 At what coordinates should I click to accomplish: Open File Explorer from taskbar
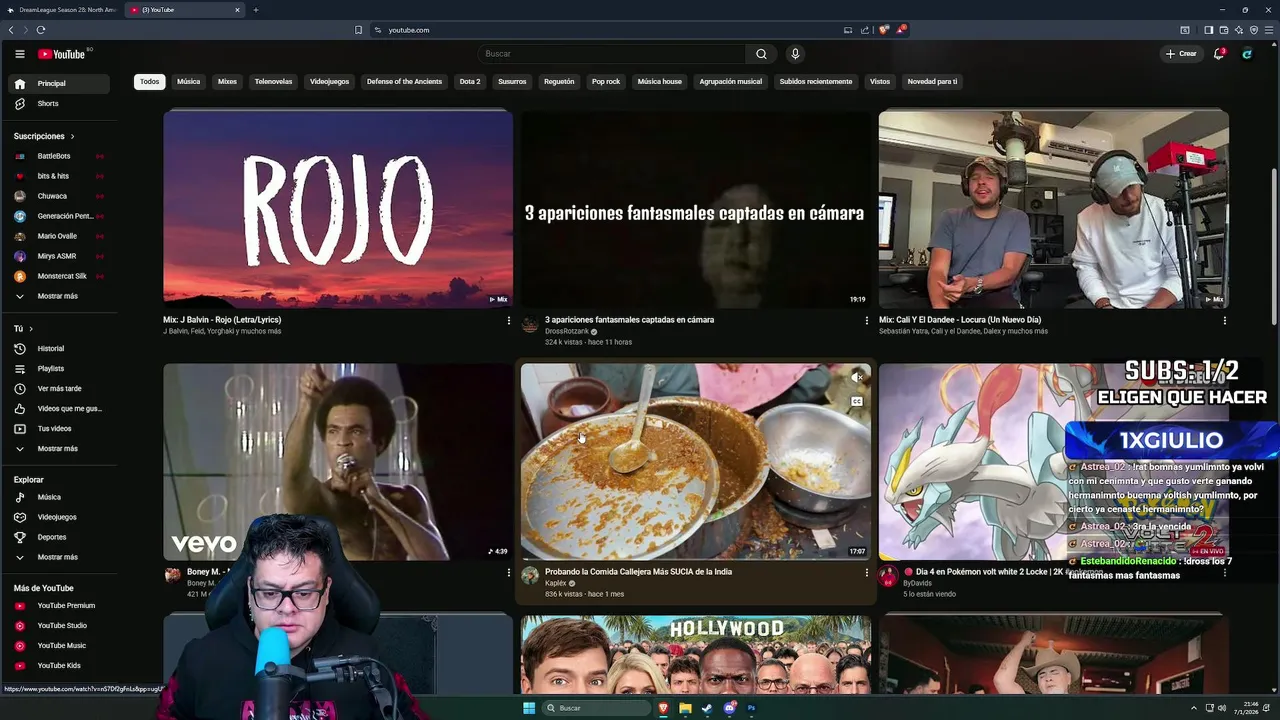tap(685, 708)
